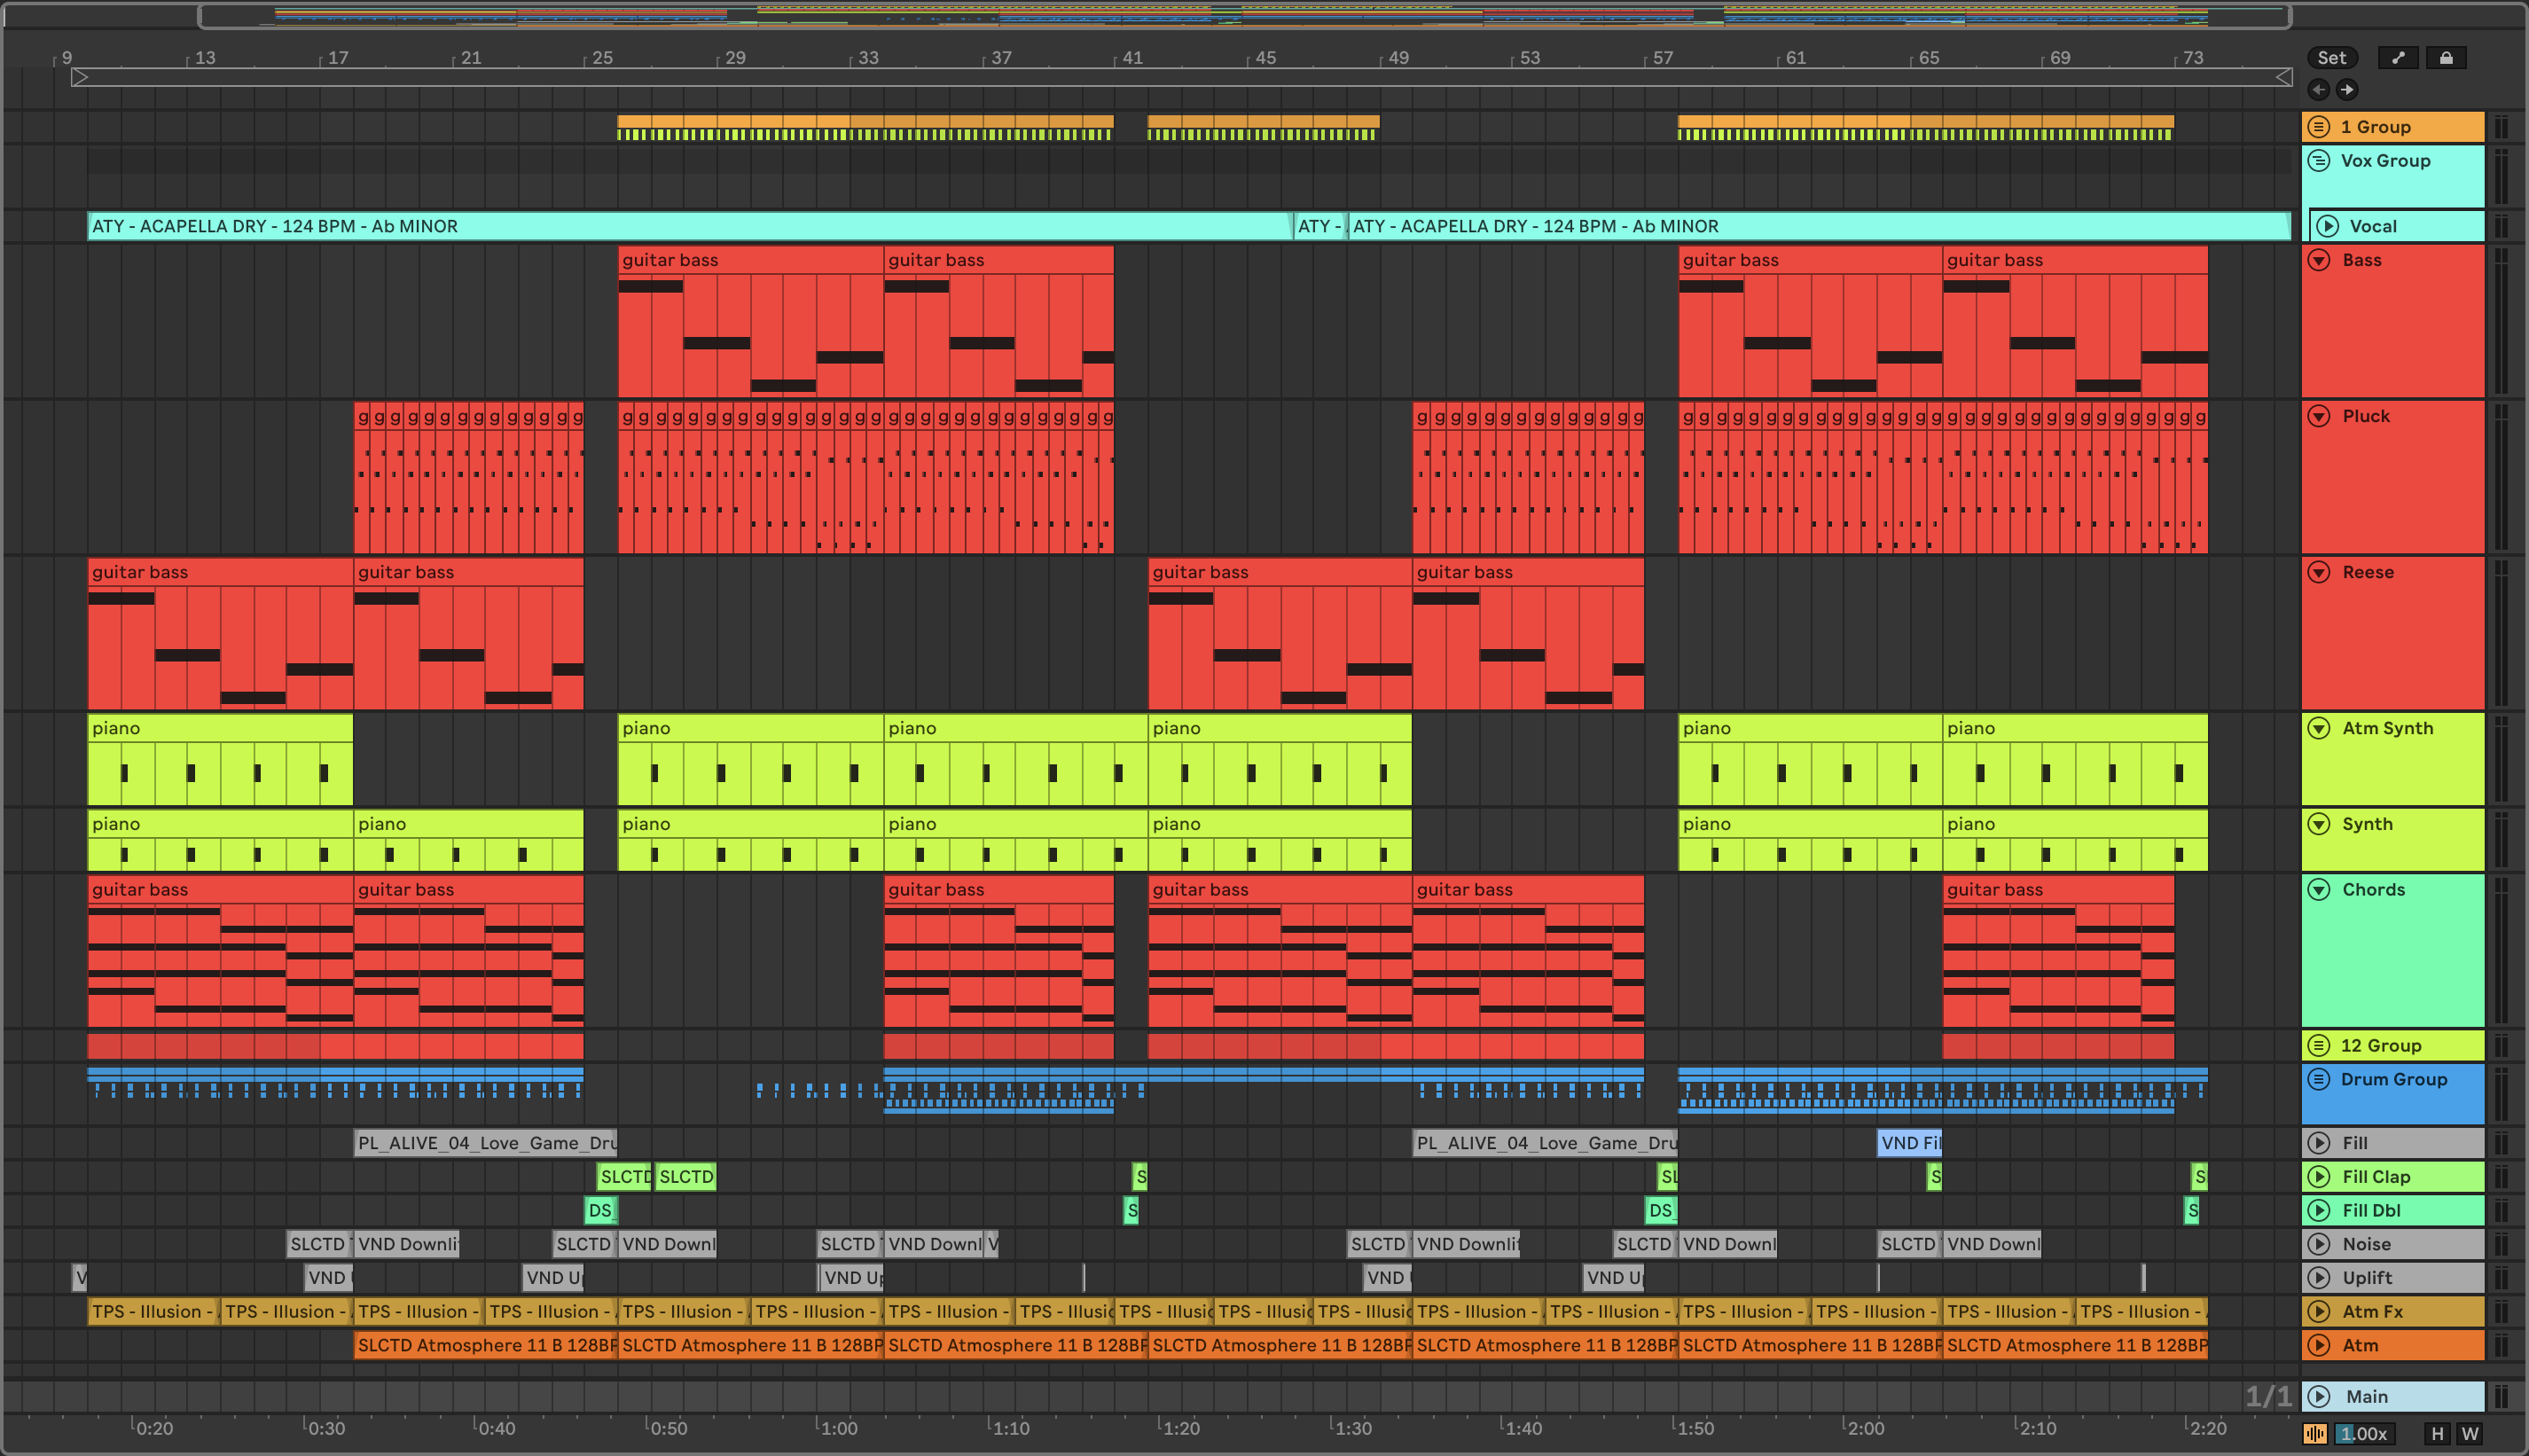
Task: Jump to previous locator arrow
Action: [2318, 90]
